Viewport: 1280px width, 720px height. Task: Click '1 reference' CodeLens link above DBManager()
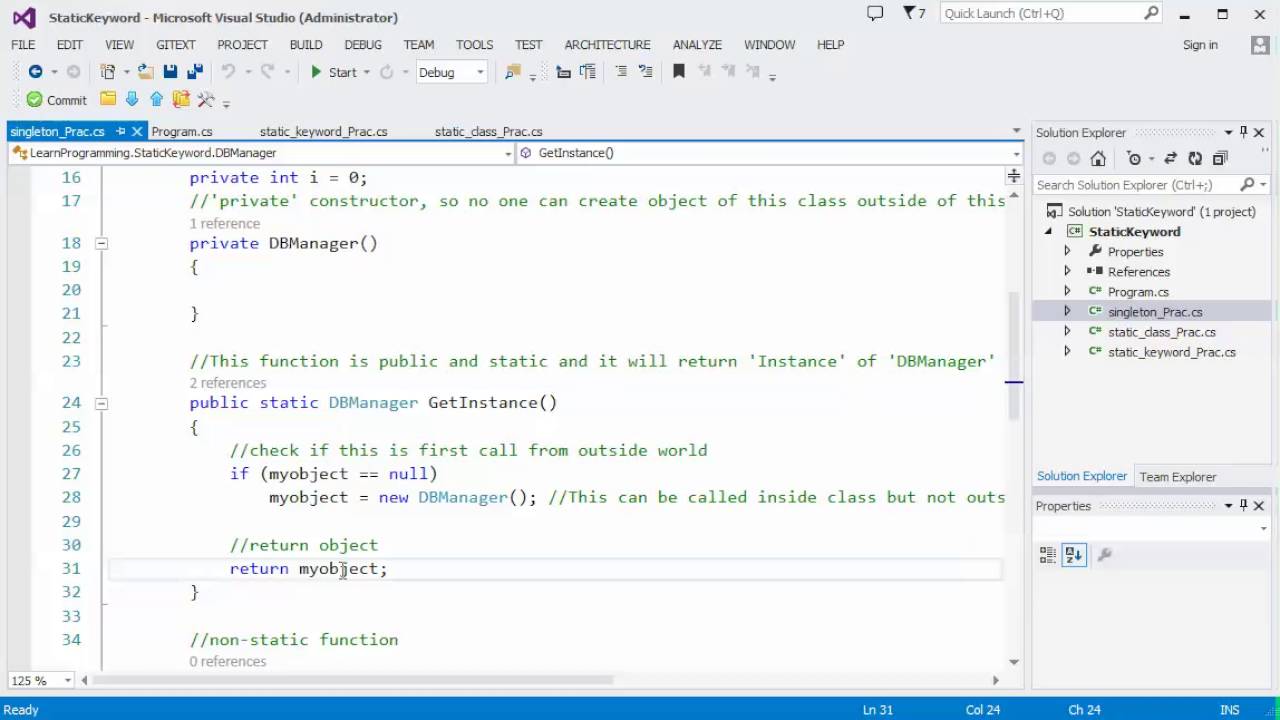click(225, 223)
